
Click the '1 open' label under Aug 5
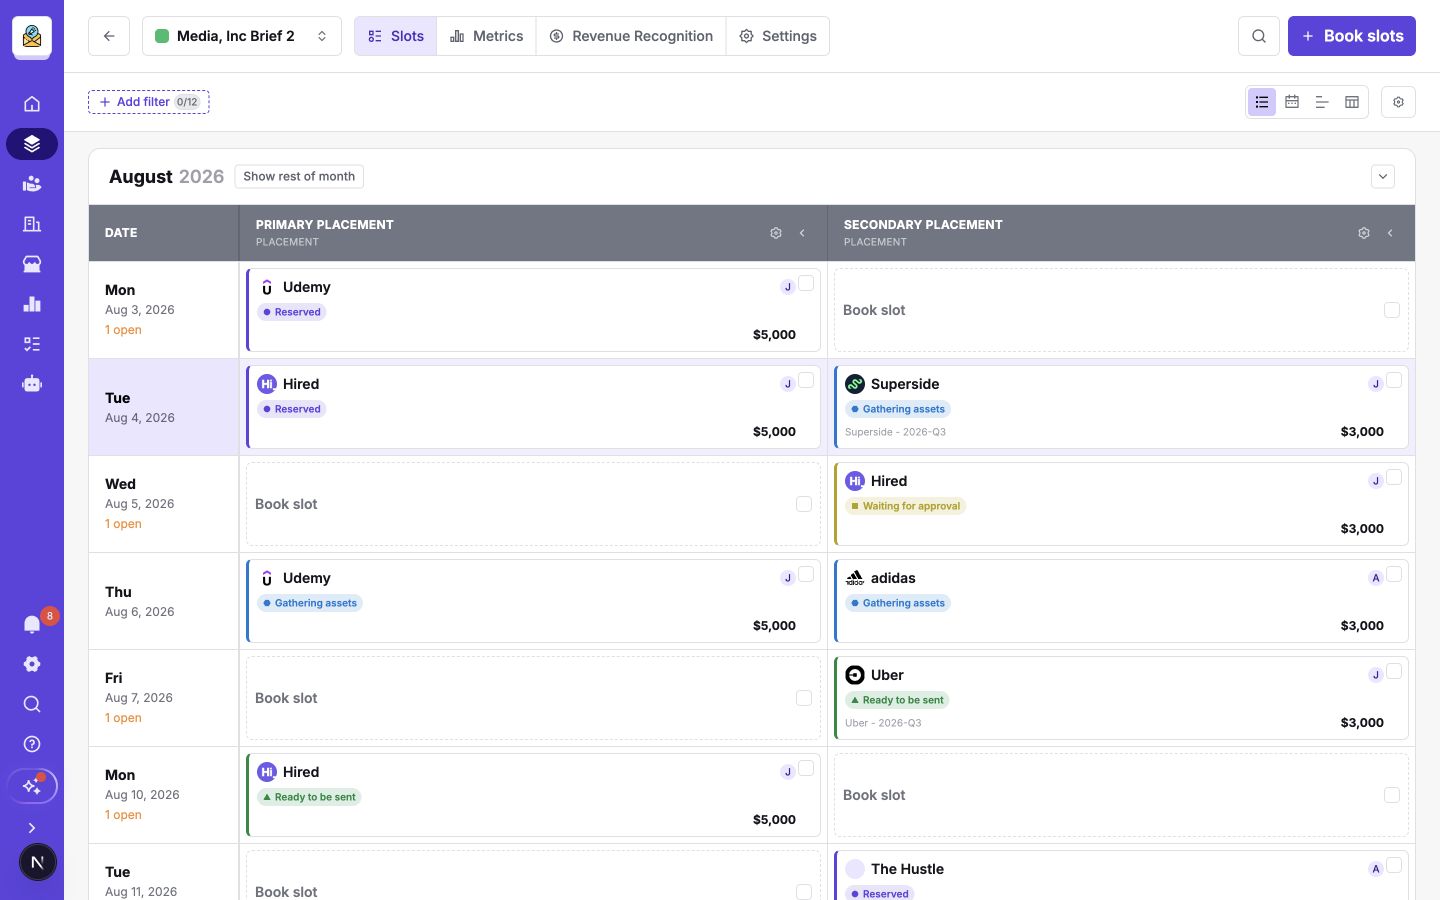pos(123,524)
